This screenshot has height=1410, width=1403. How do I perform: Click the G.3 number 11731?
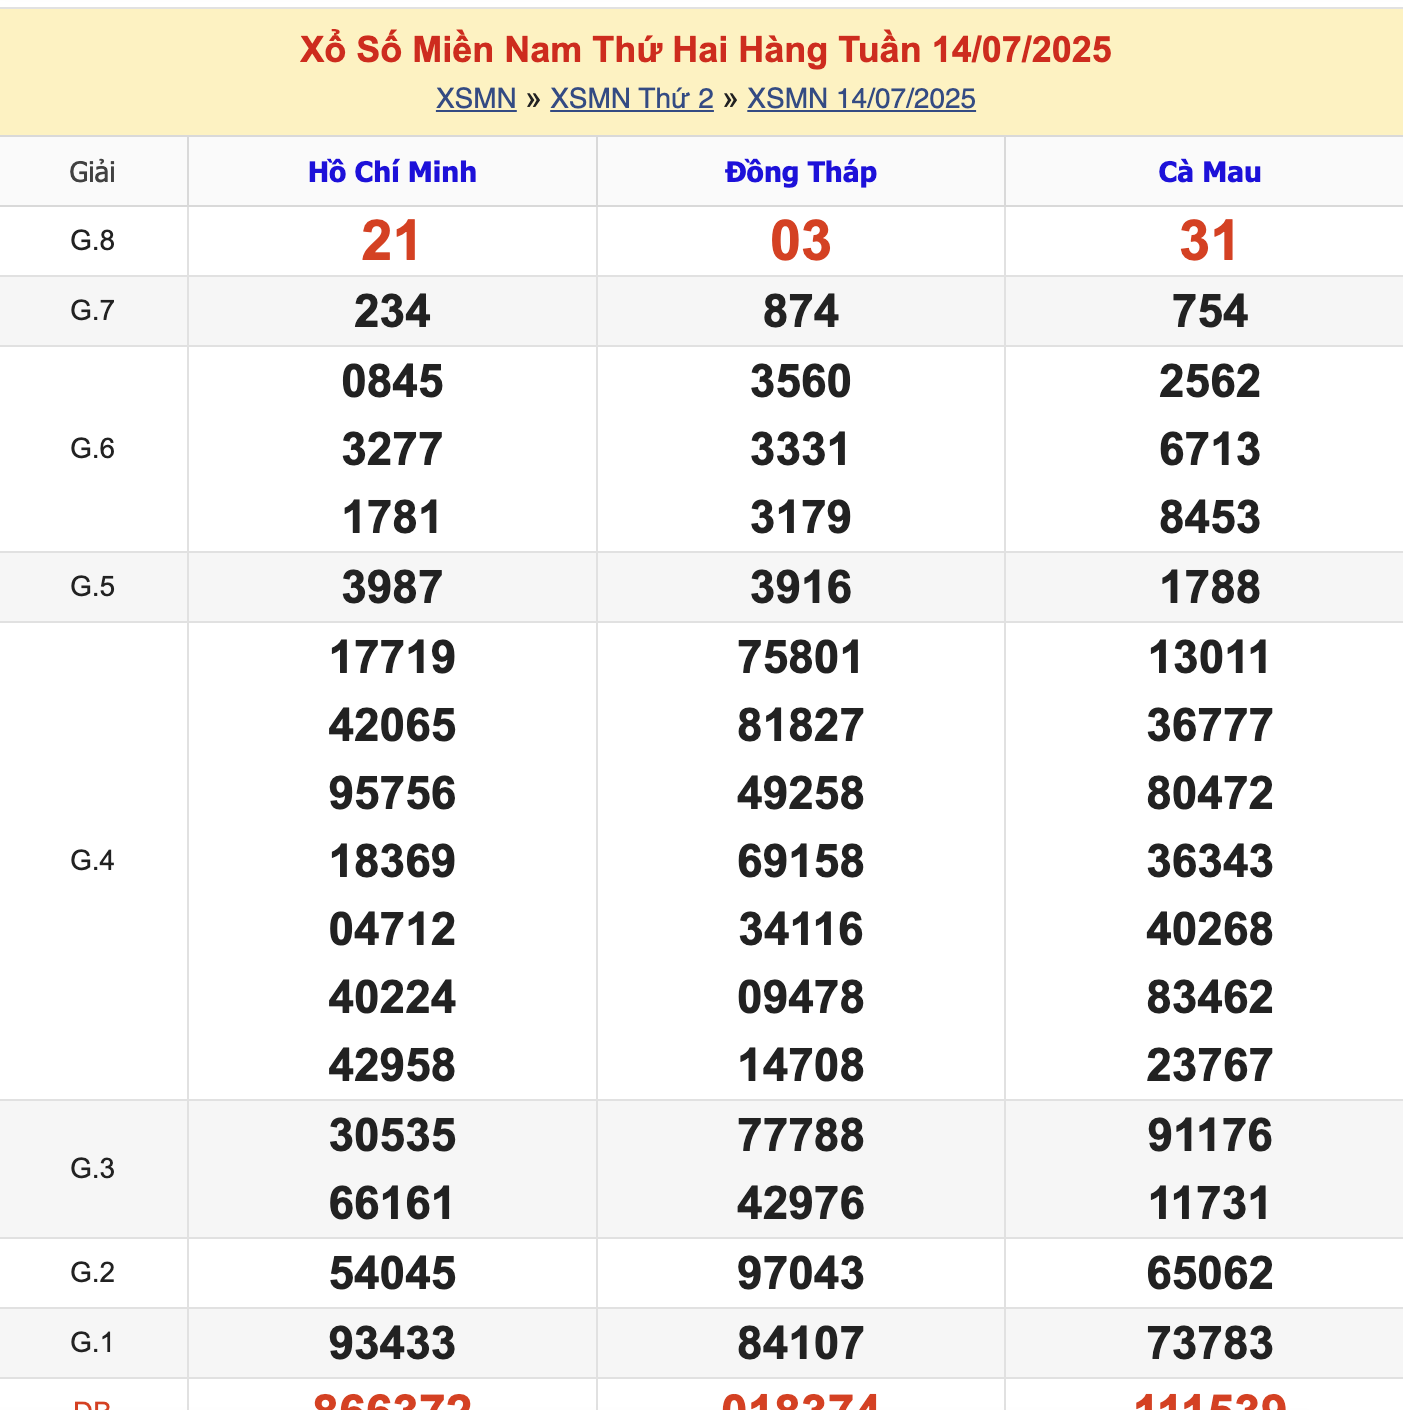pos(1210,1203)
